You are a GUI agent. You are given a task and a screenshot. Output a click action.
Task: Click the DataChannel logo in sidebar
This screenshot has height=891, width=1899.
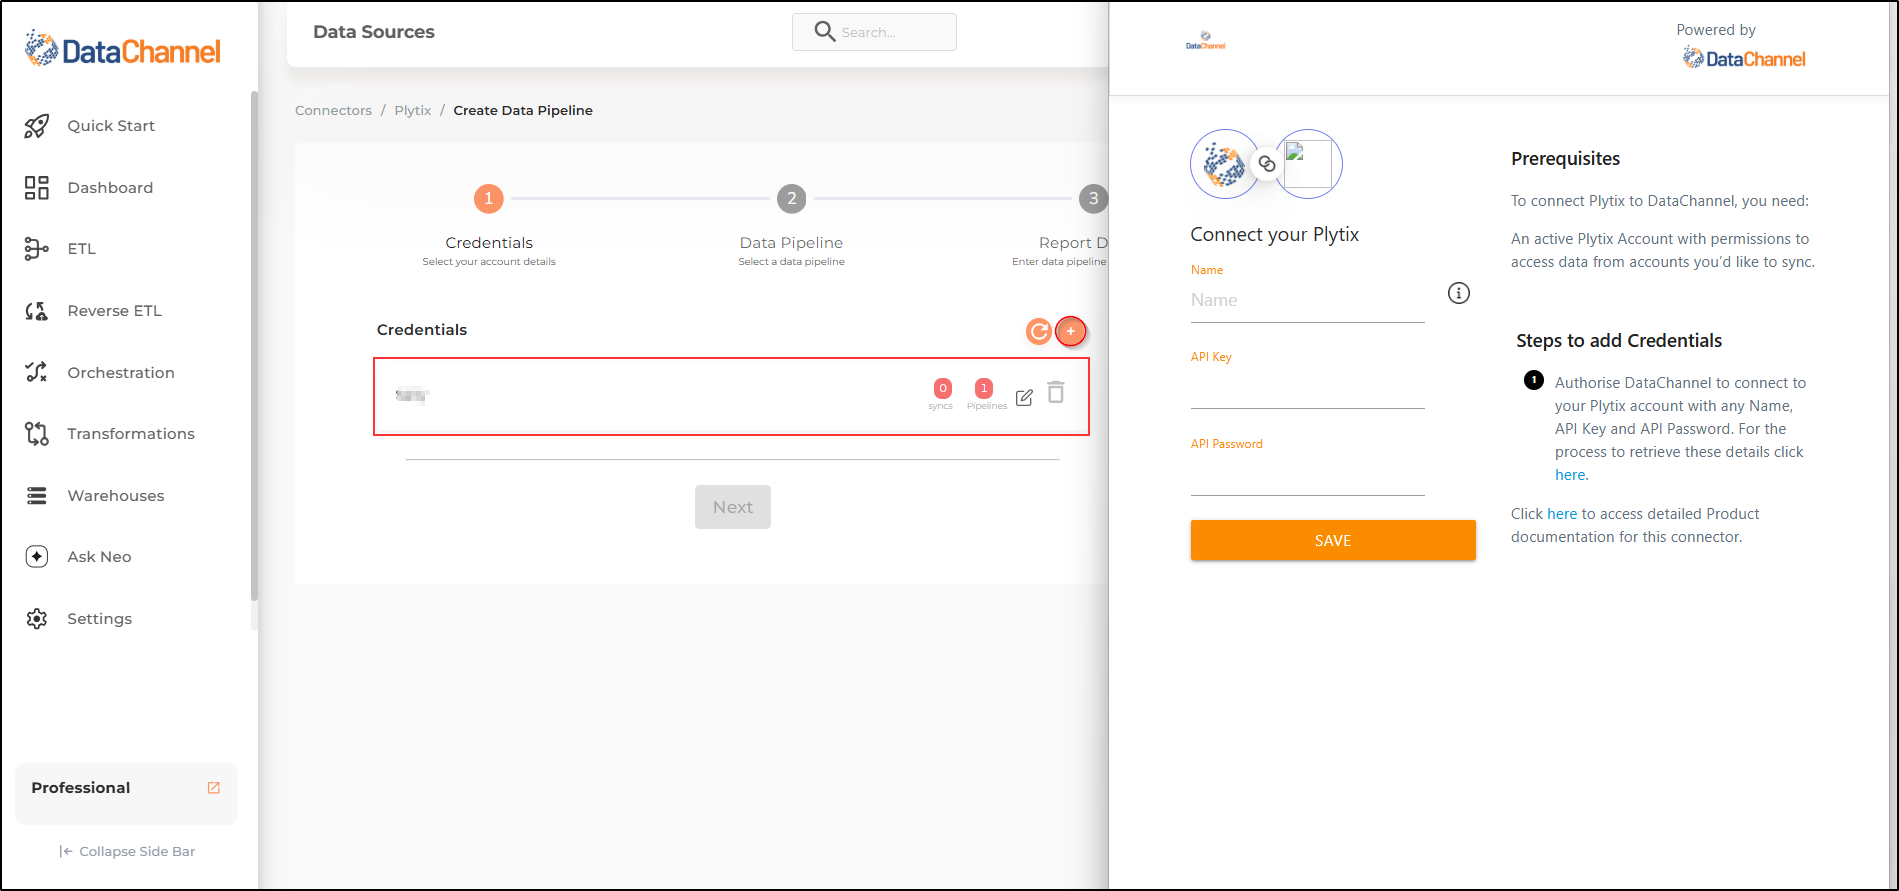122,50
